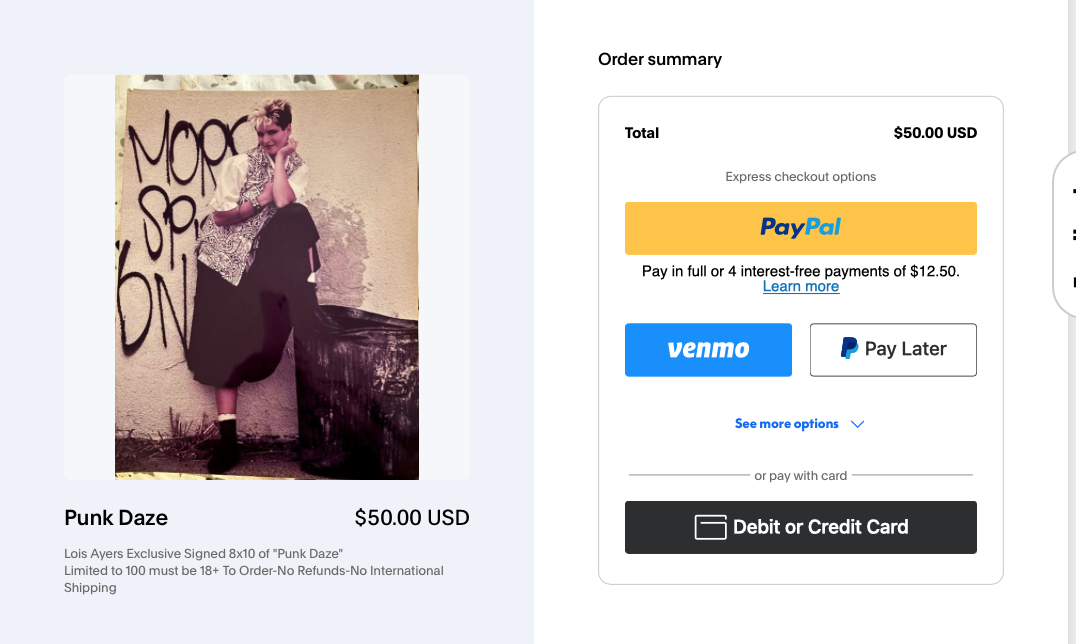Click the PayPal logo icon in Pay Later
Screen dimensions: 1076x644
point(849,348)
